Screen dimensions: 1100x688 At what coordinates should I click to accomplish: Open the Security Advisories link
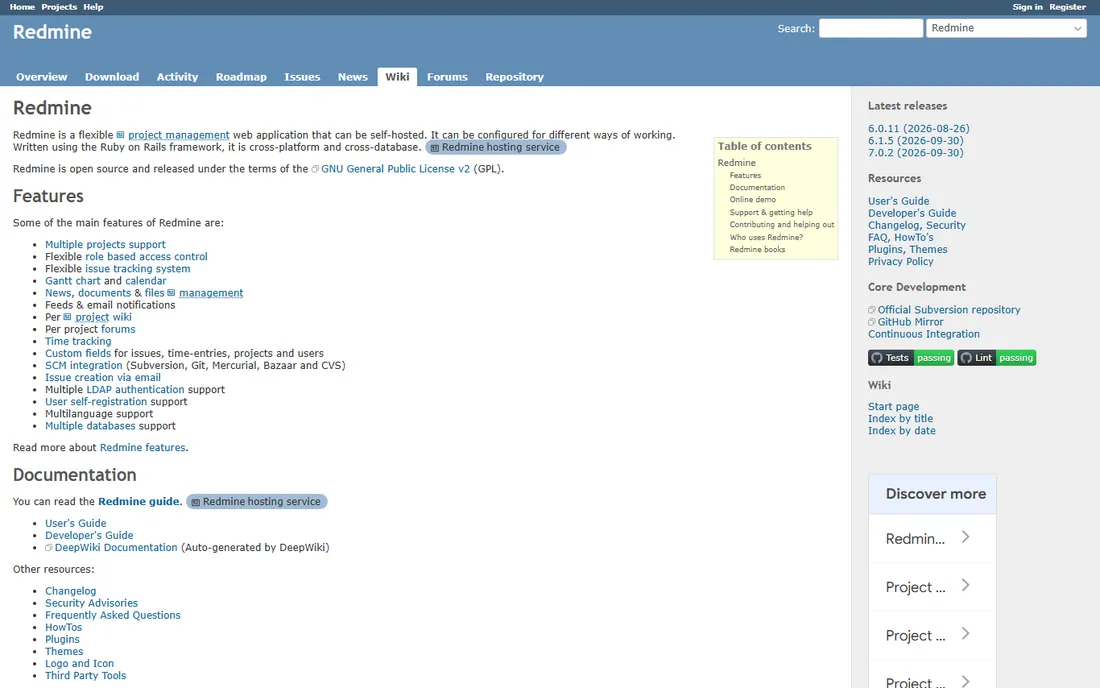pos(91,603)
